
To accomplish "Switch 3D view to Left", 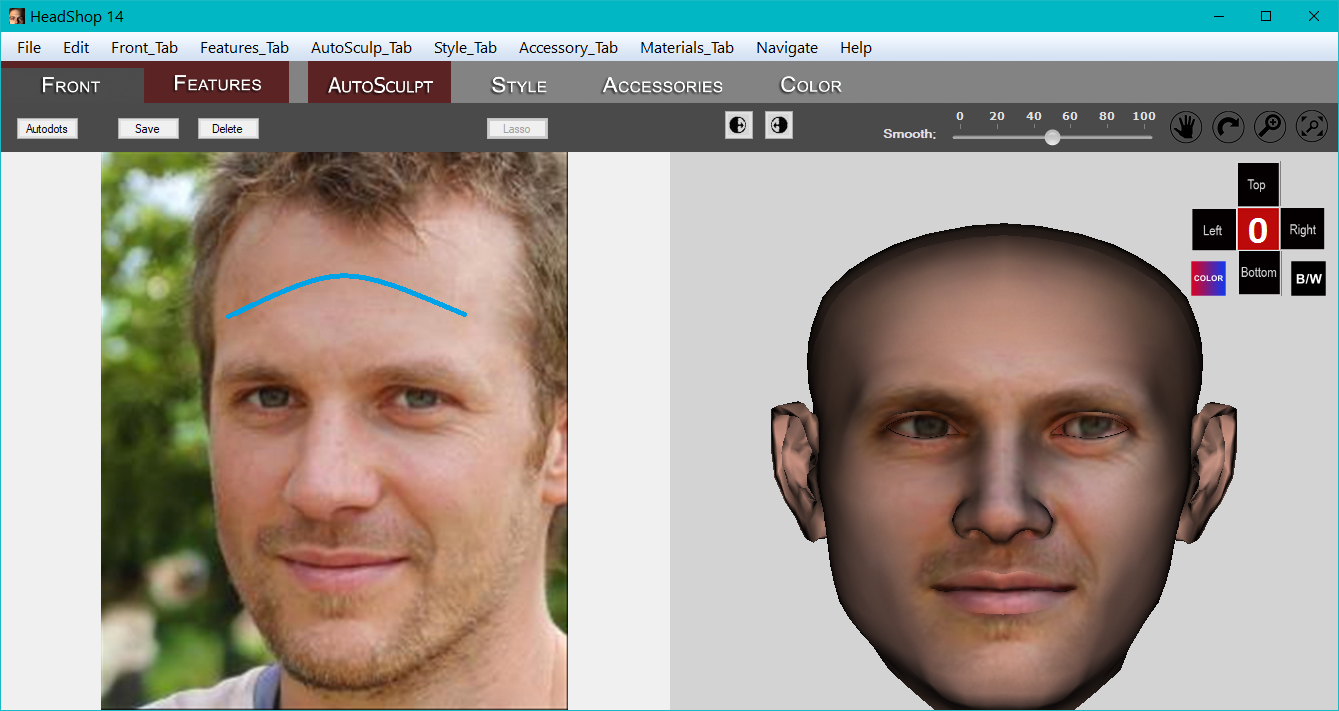I will (1213, 229).
